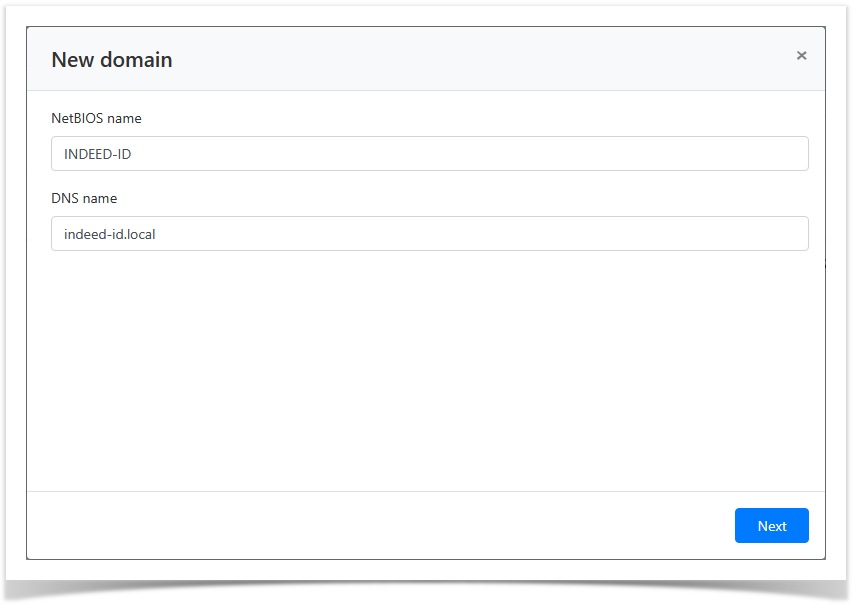Viewport: 860px width, 609px height.
Task: Advance the New domain wizard with Next
Action: [x=771, y=525]
